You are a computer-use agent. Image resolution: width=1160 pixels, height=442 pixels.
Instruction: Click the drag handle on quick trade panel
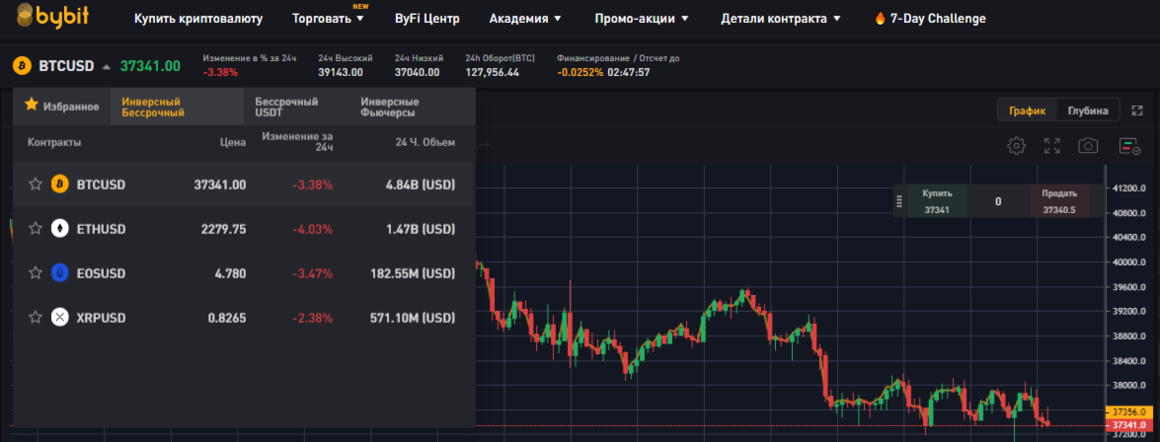(x=900, y=201)
